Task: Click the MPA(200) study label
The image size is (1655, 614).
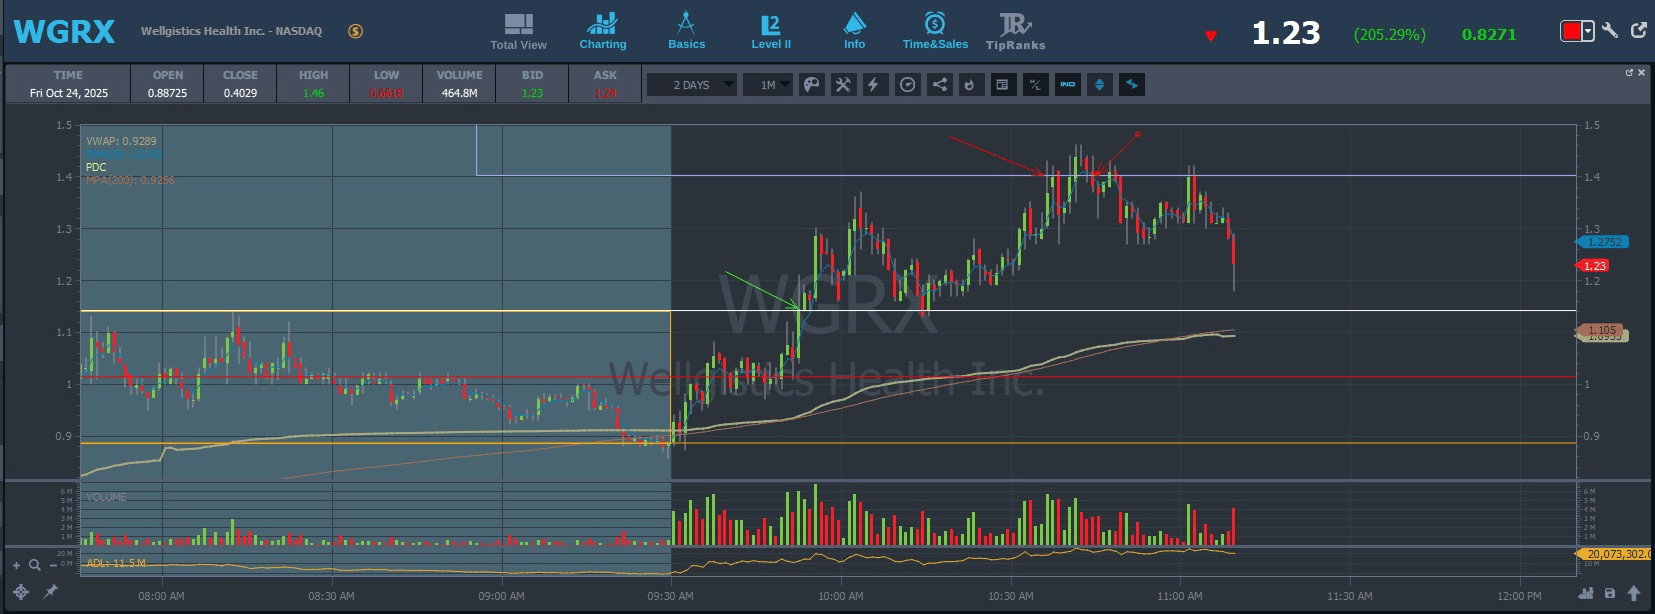Action: click(x=130, y=180)
